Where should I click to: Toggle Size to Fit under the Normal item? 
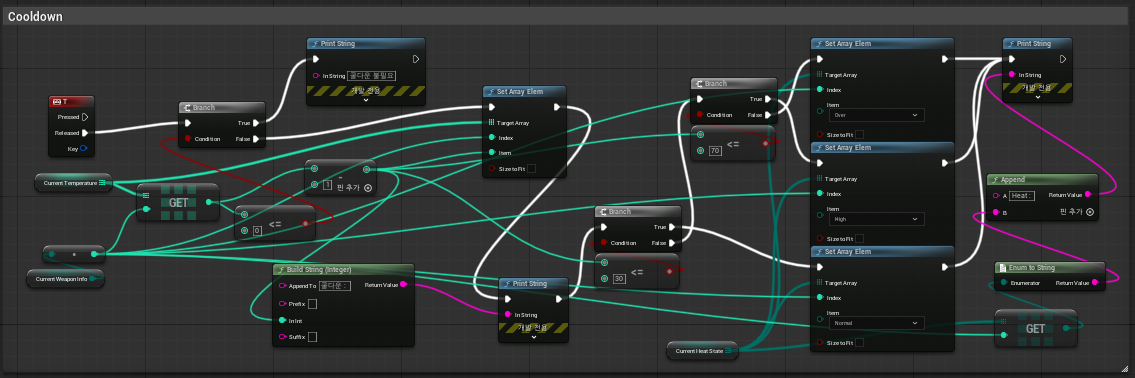pos(859,343)
